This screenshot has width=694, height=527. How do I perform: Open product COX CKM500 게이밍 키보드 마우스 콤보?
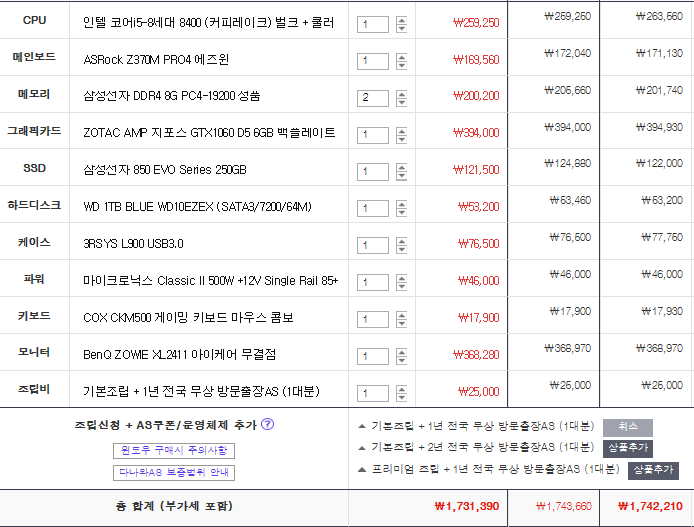click(x=188, y=318)
